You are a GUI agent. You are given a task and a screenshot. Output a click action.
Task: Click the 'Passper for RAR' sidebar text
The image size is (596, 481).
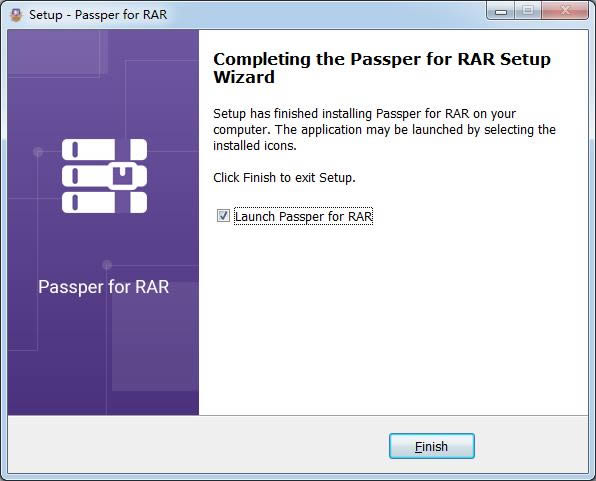103,287
